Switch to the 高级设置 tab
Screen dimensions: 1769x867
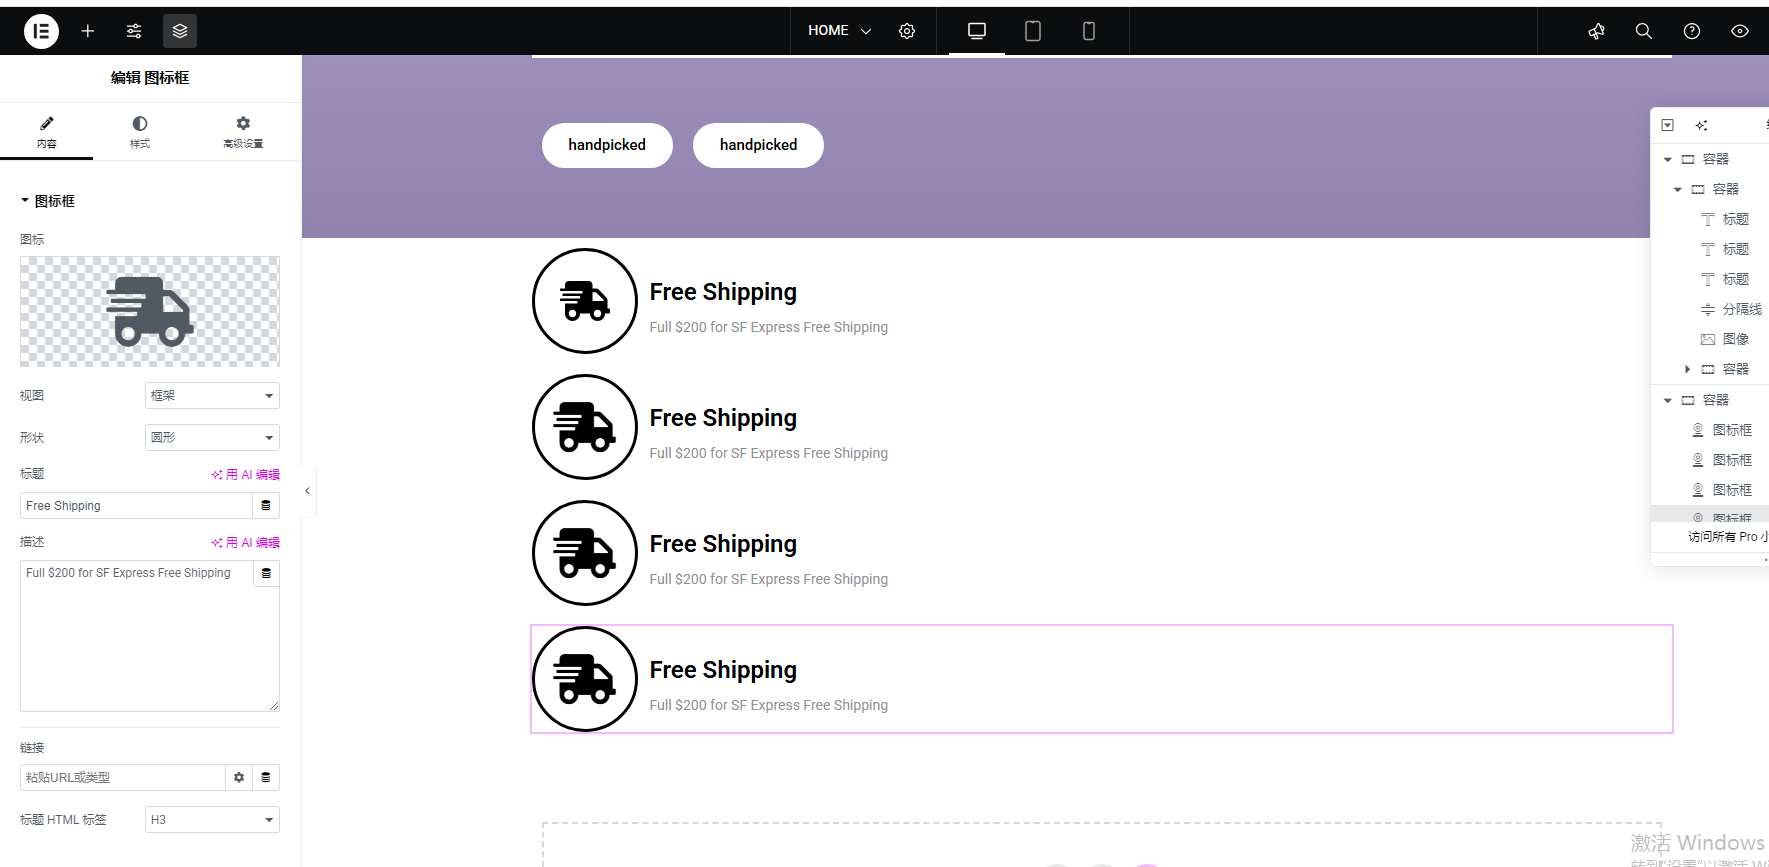[243, 131]
